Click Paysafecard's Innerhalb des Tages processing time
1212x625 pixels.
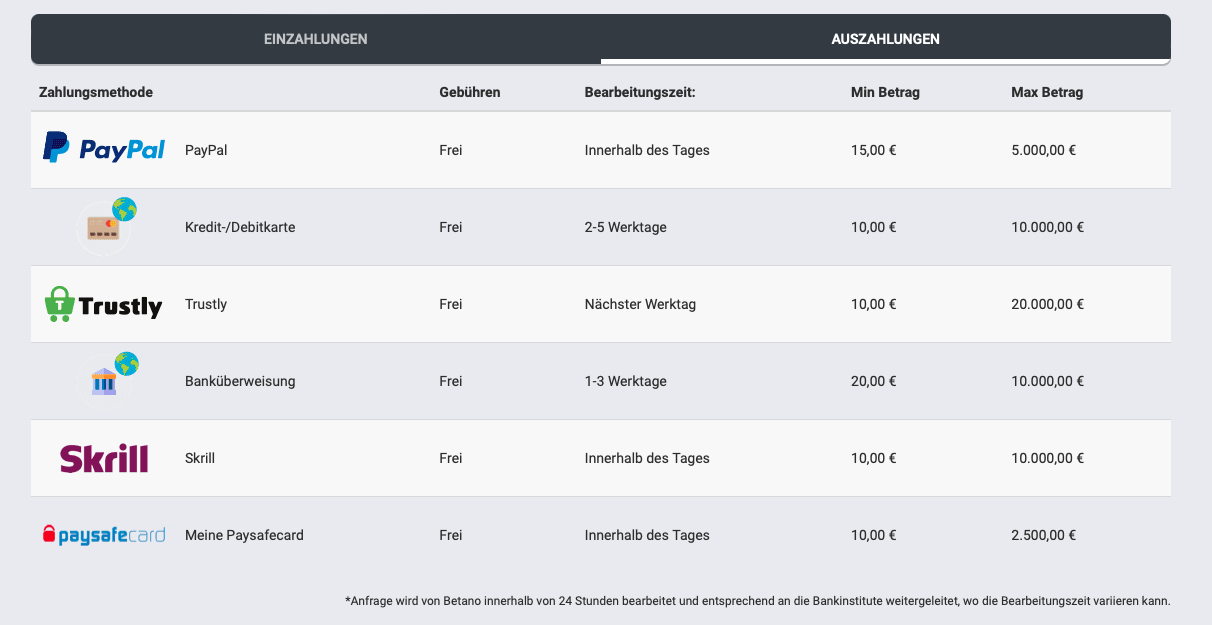pos(647,535)
